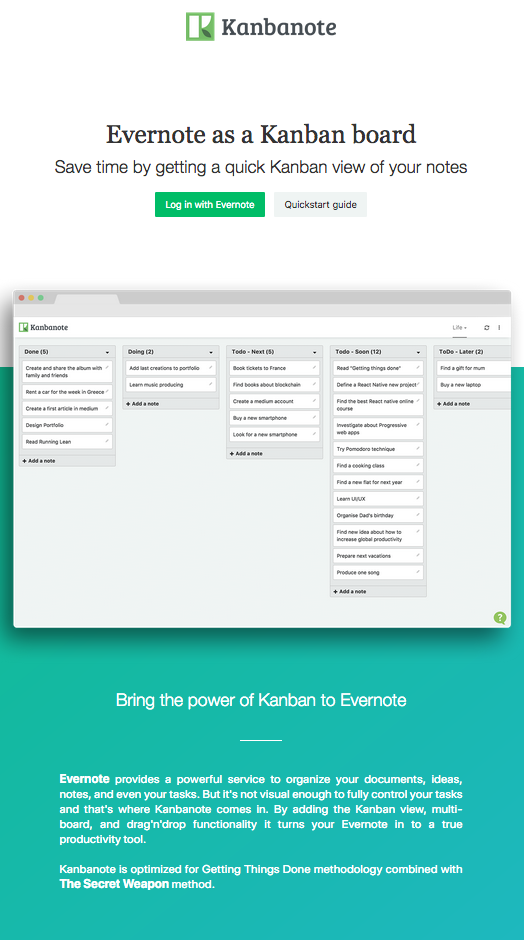
Task: Open the Life board selector dropdown
Action: [x=460, y=327]
